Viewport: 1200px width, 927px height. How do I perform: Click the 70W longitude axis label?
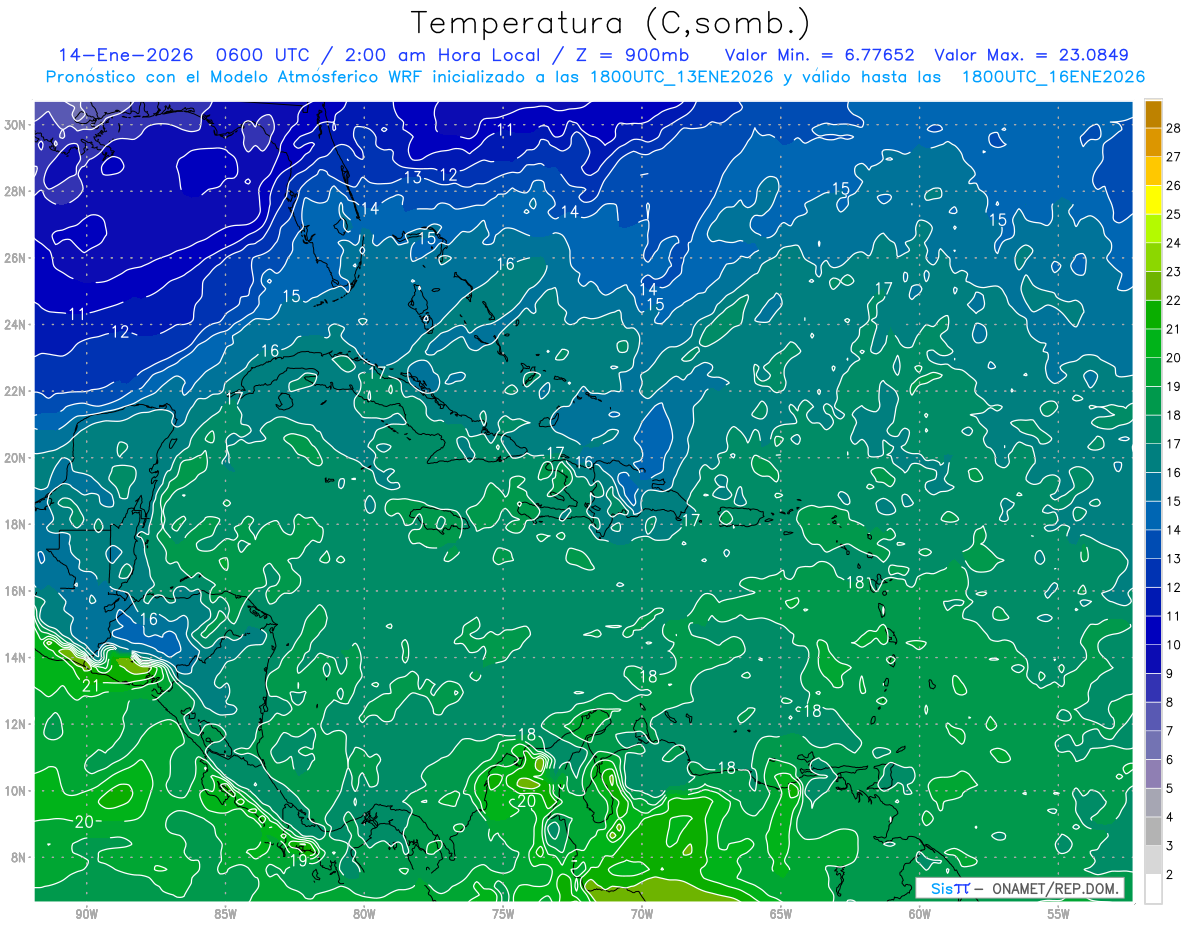(x=642, y=914)
